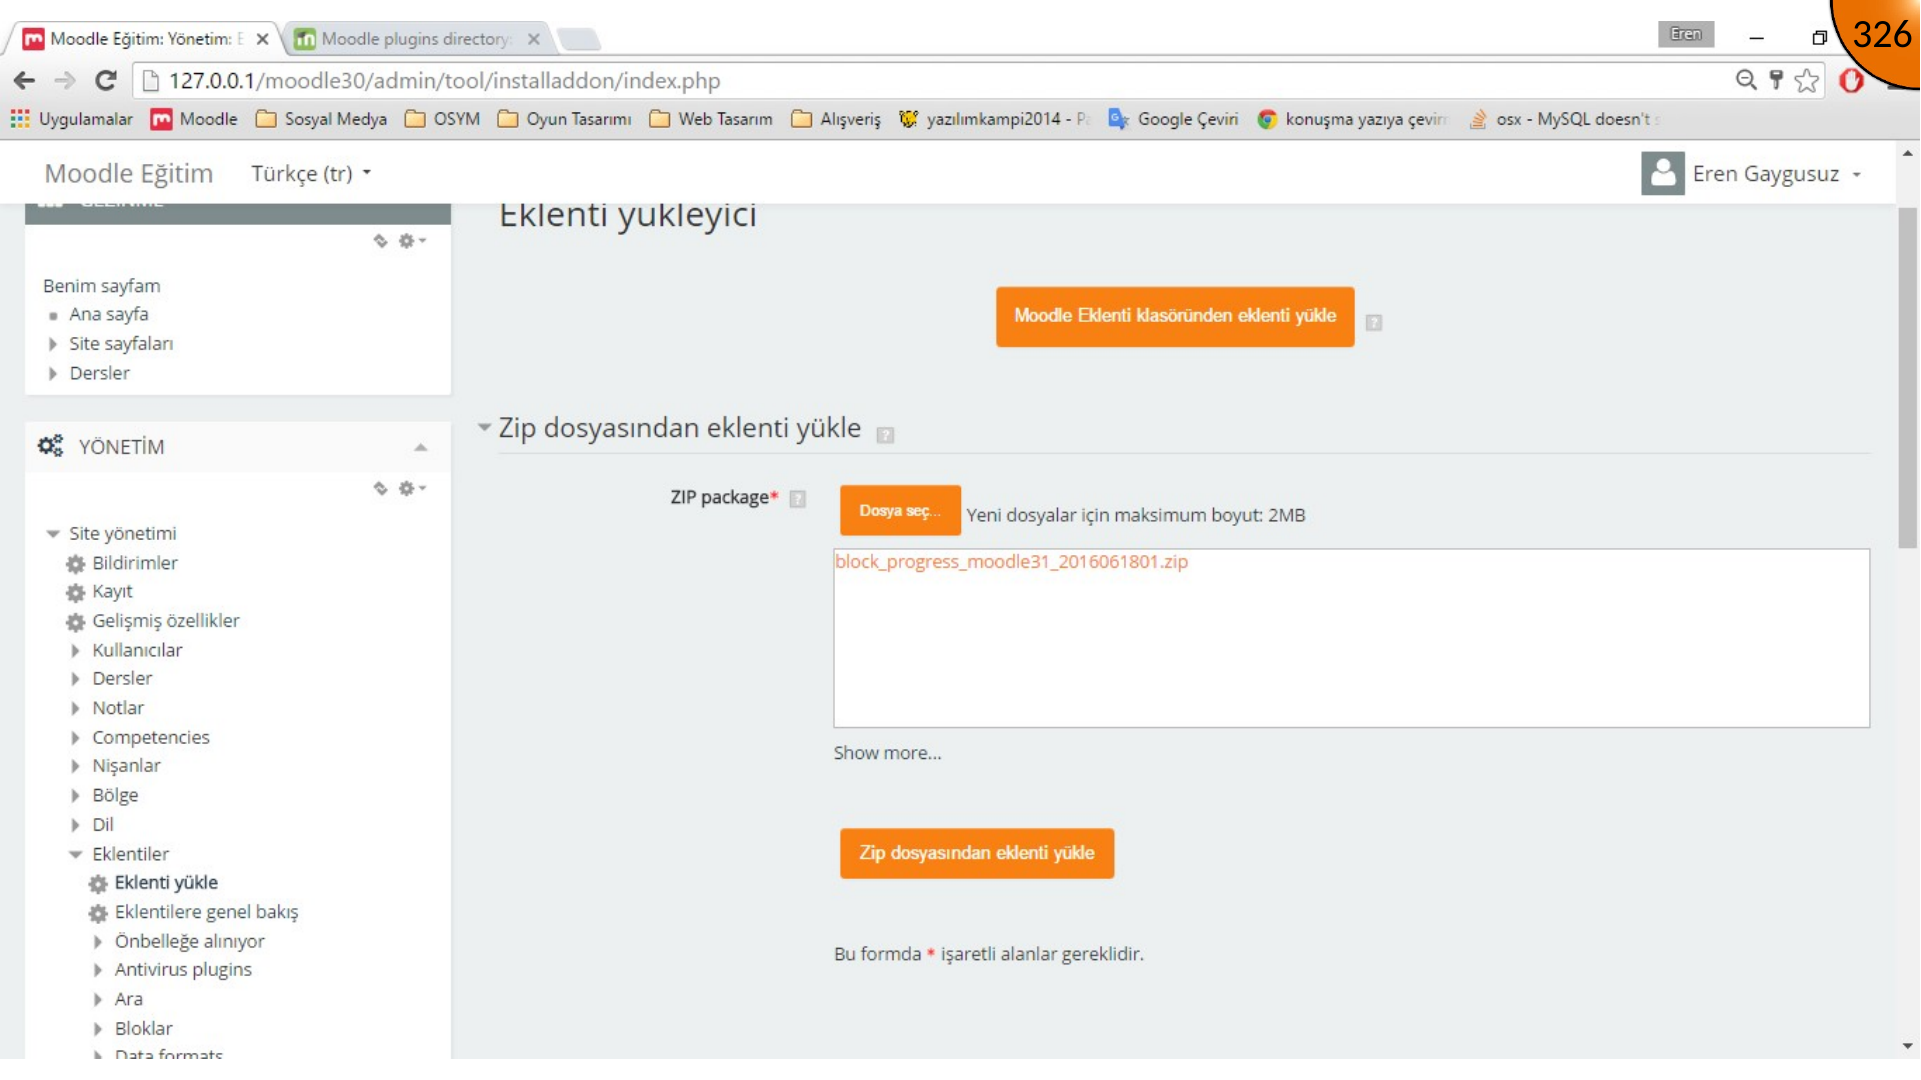The image size is (1921, 1080).
Task: Click the Eren Gaygusuz avatar picture
Action: (x=1663, y=173)
